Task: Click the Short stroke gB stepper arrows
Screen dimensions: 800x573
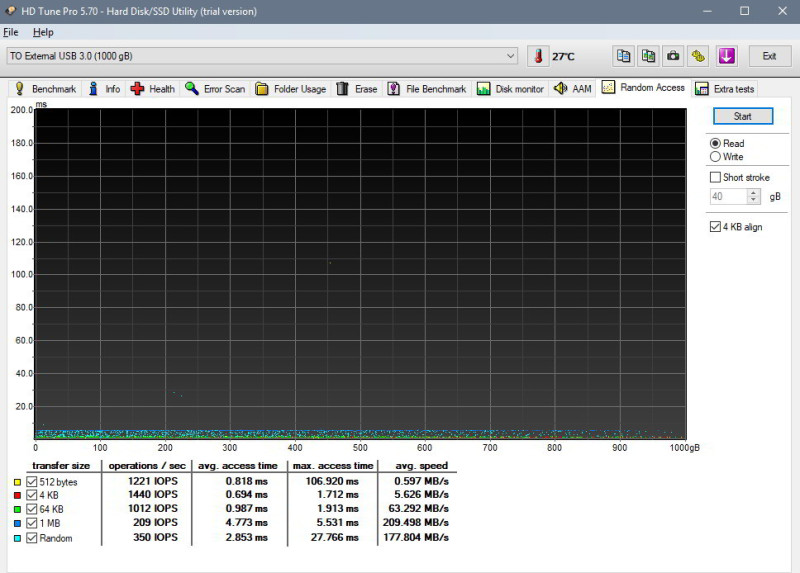Action: tap(754, 196)
